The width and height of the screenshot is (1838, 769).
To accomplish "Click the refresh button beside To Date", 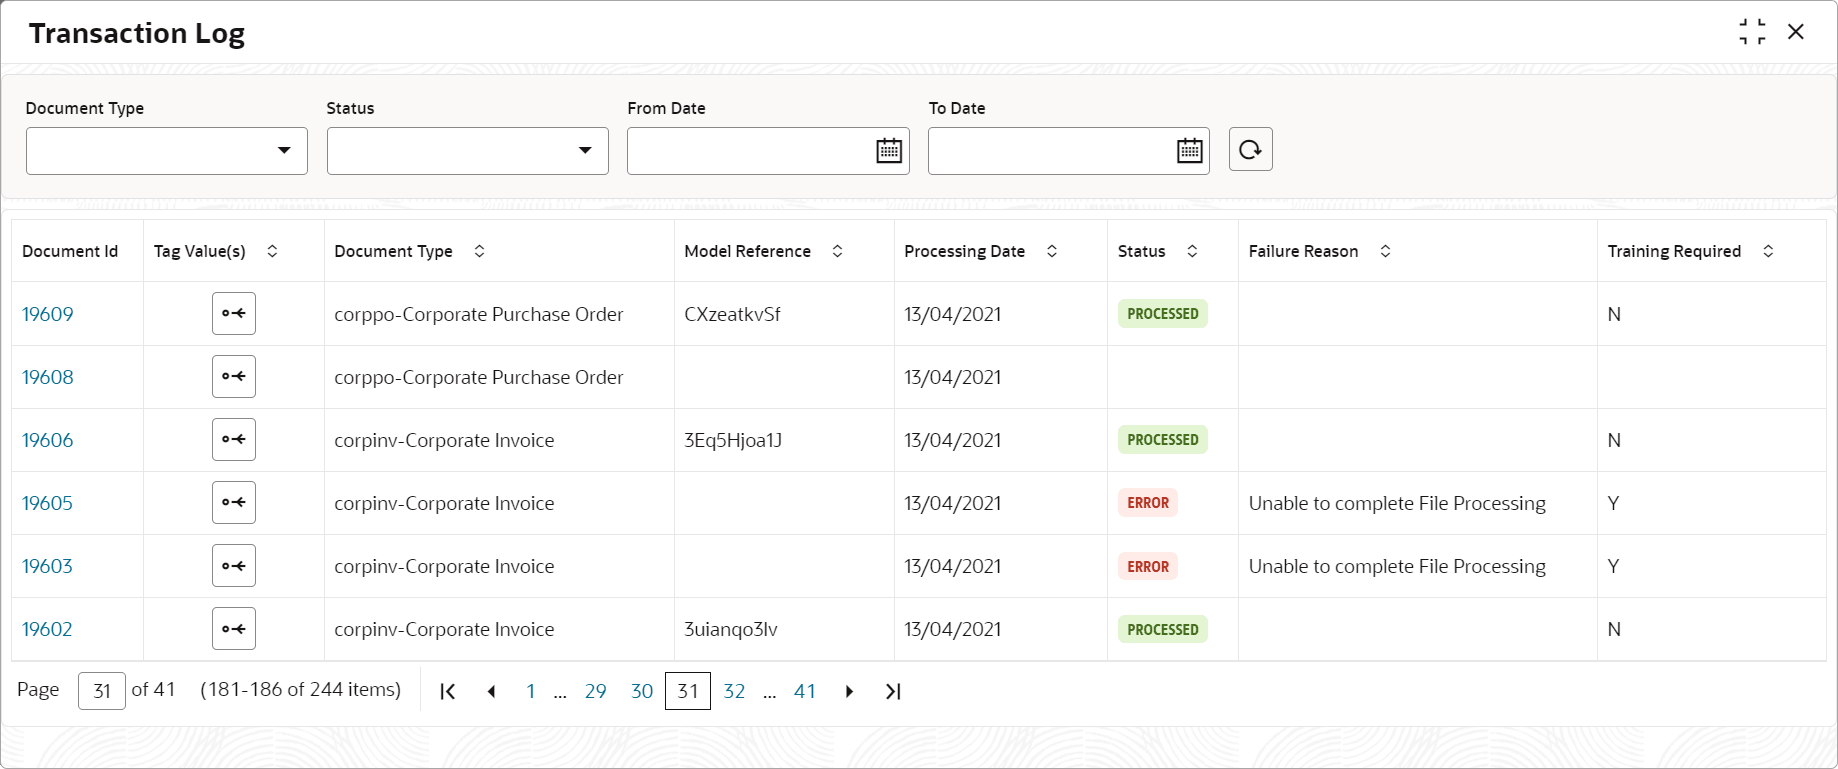I will pyautogui.click(x=1250, y=150).
